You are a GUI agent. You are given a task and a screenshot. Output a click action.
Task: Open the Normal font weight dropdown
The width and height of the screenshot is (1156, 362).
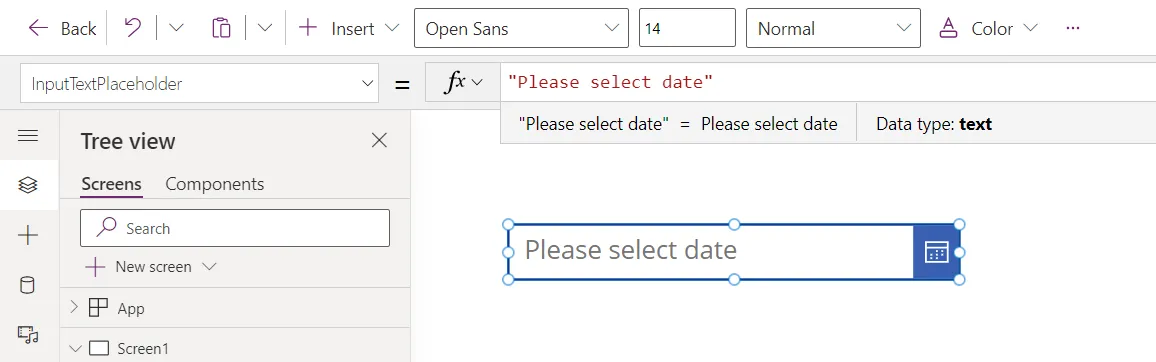833,28
